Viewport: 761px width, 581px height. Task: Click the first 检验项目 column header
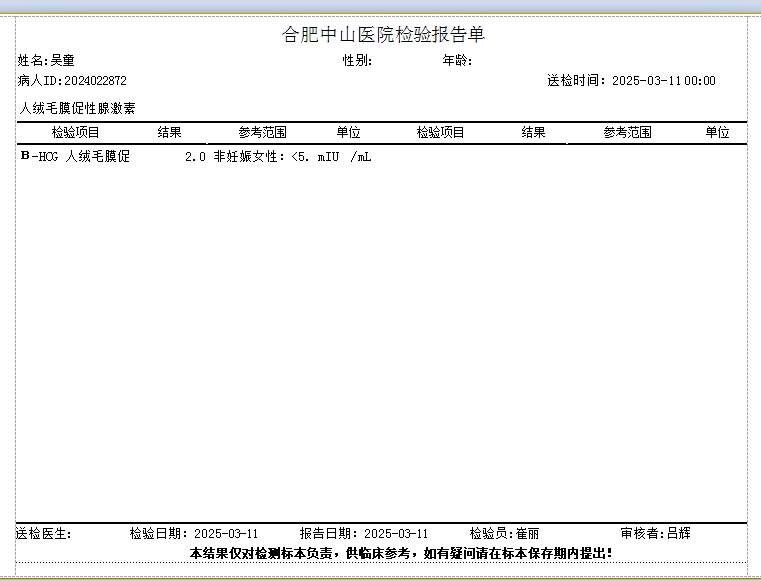[x=76, y=132]
